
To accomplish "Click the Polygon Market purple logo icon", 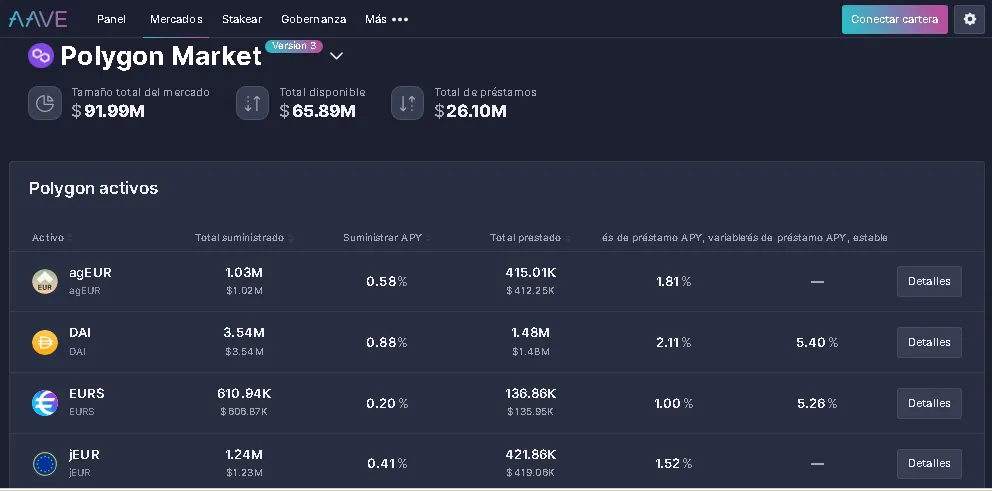I will coord(41,56).
